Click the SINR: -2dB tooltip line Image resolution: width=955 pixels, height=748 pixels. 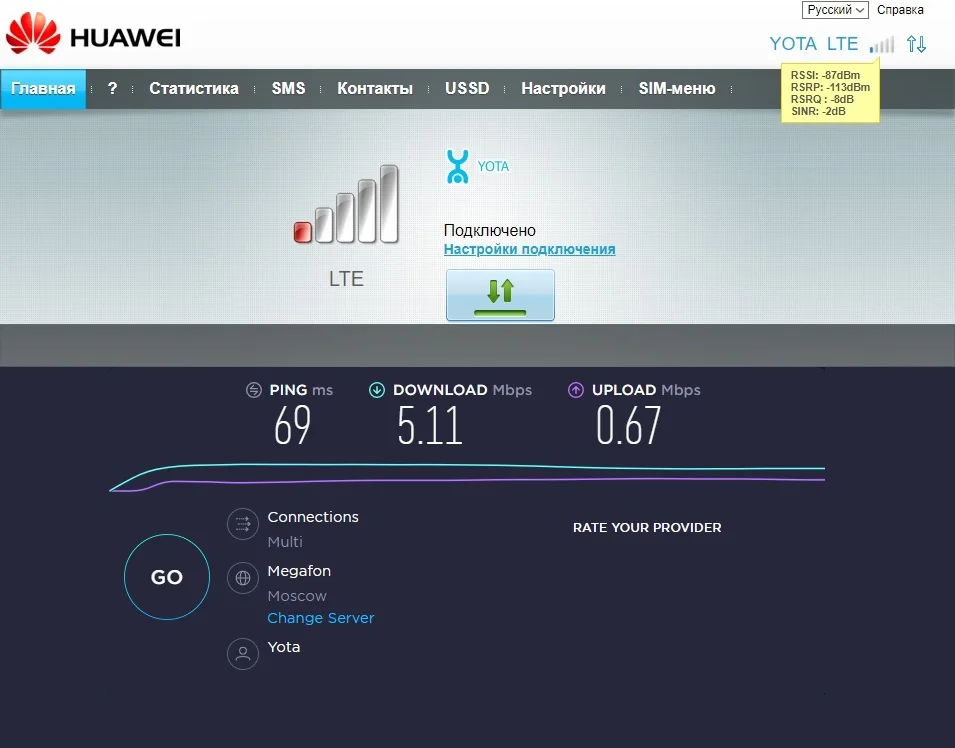click(818, 111)
